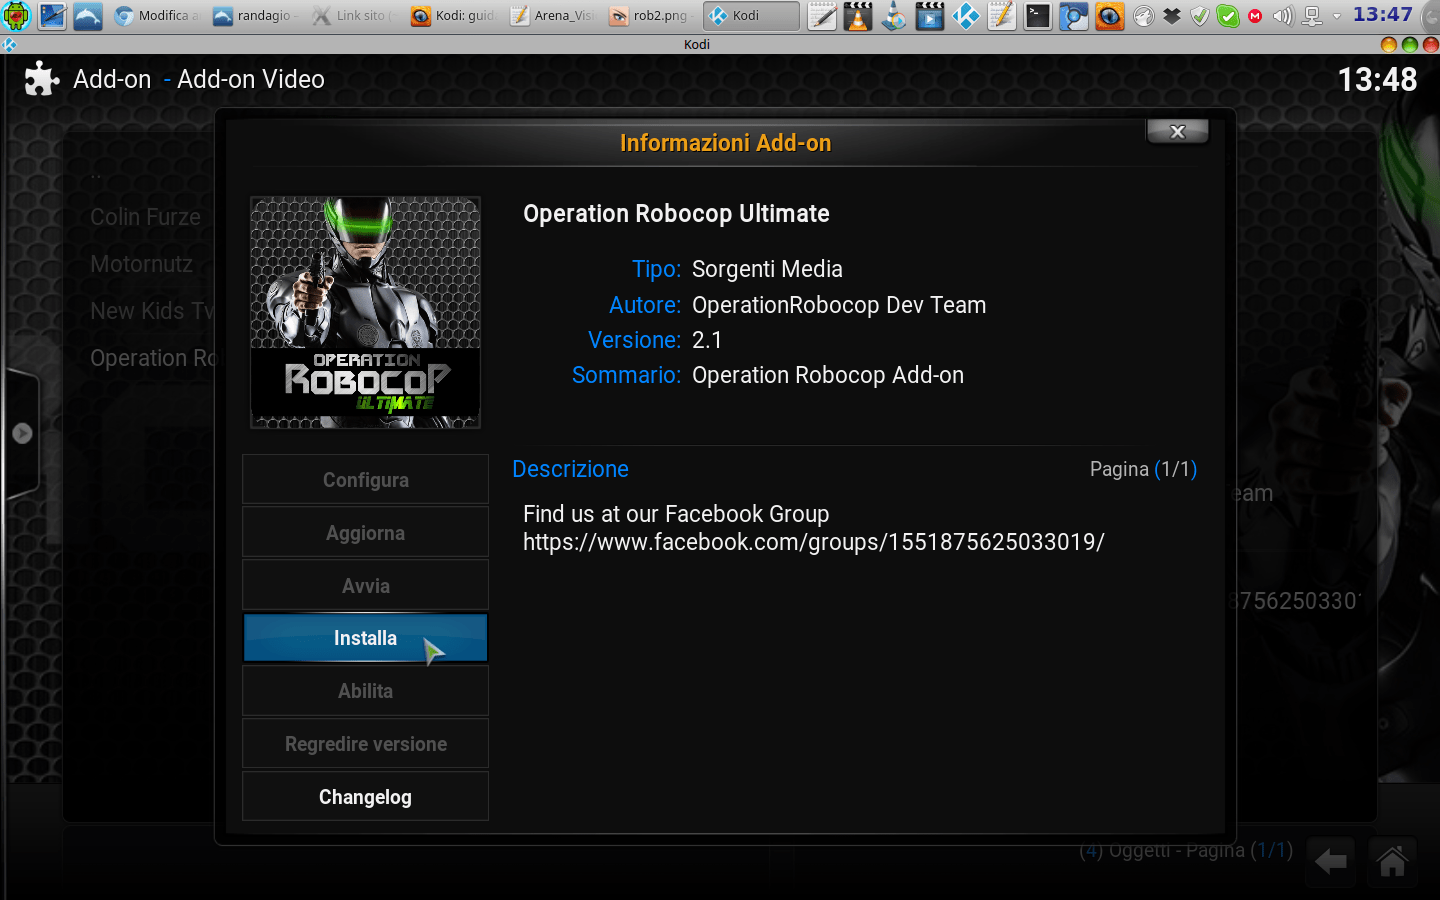The width and height of the screenshot is (1440, 900).
Task: Click the Kodi back arrow icon
Action: click(1331, 861)
